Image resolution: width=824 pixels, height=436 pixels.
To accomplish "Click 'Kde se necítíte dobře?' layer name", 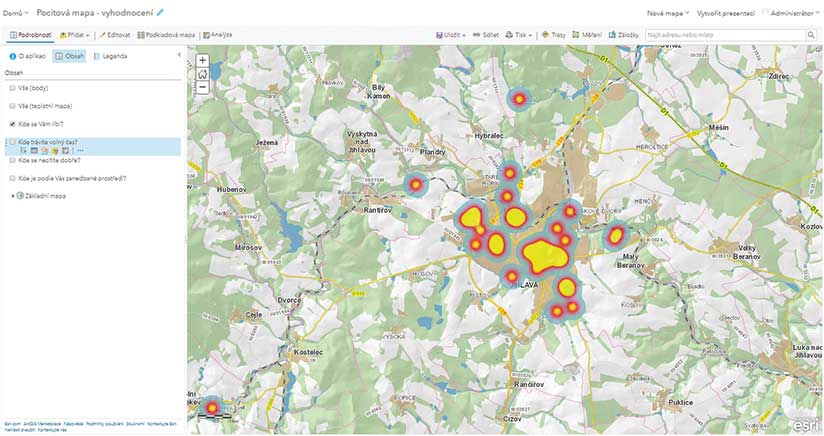I will 49,160.
